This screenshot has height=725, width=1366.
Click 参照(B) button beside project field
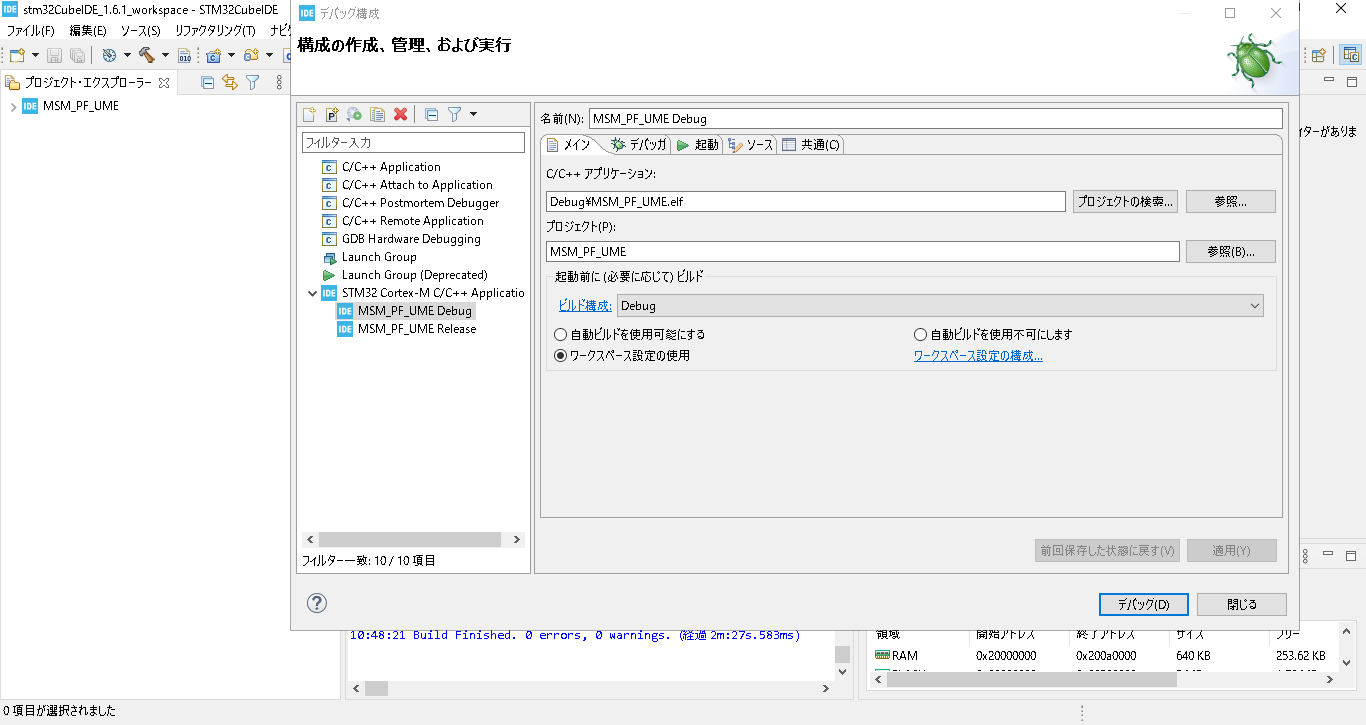[x=1231, y=251]
